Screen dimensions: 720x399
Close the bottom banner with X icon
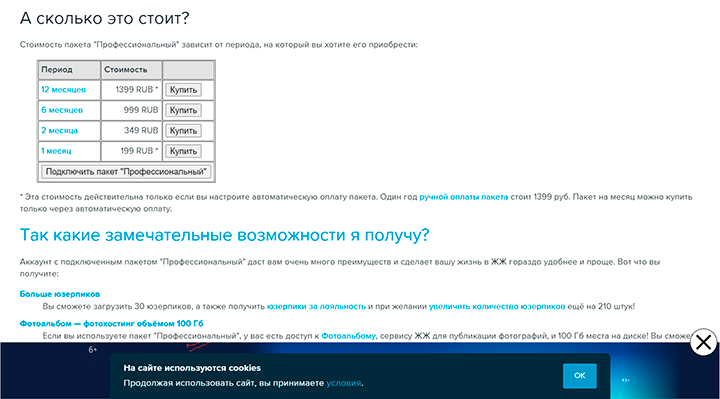point(703,342)
